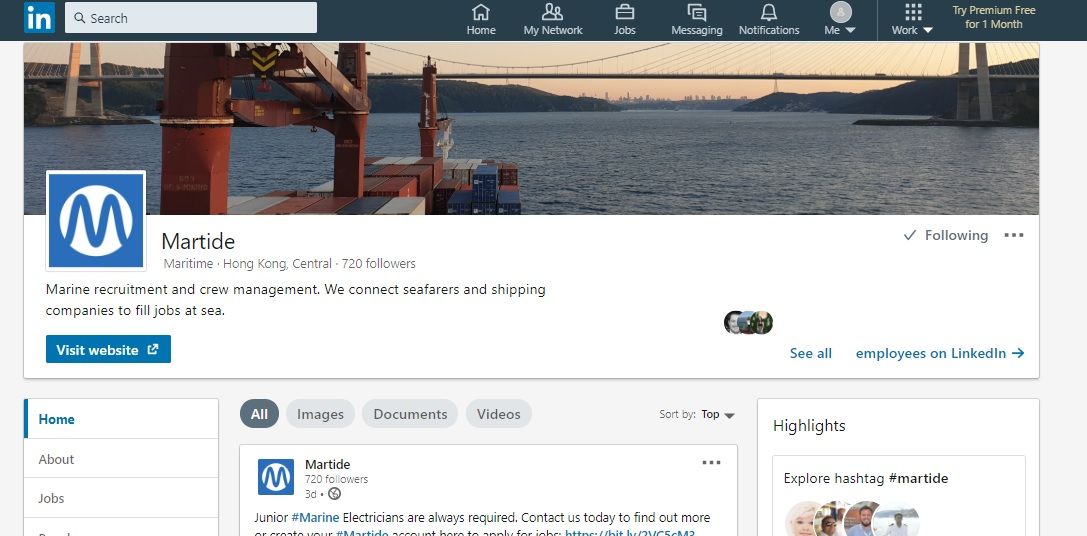The height and width of the screenshot is (536, 1087).
Task: Select the About sidebar tab
Action: pyautogui.click(x=121, y=459)
